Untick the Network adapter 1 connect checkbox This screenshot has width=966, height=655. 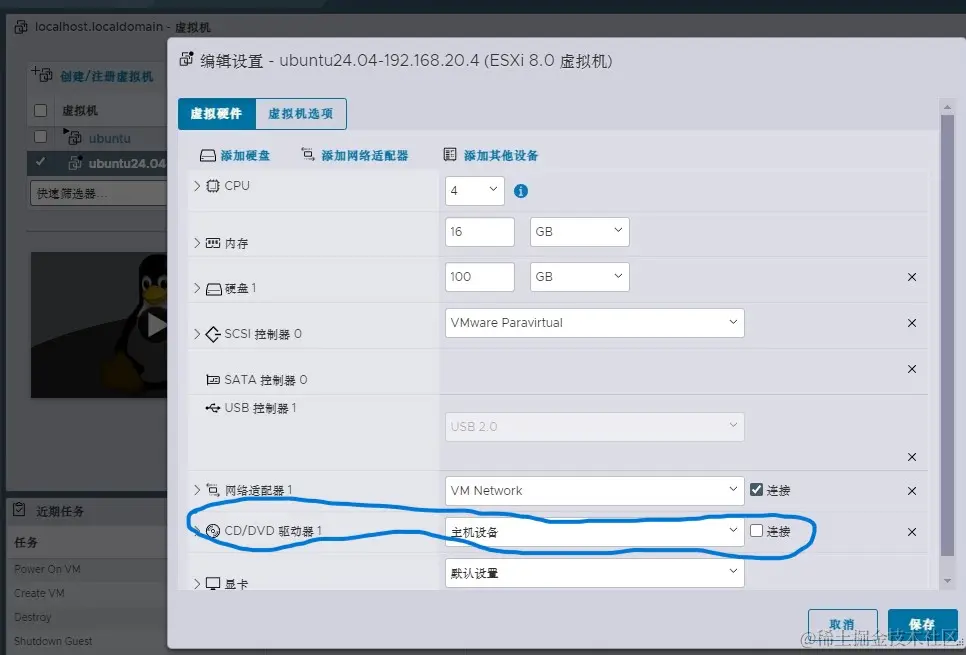tap(757, 489)
